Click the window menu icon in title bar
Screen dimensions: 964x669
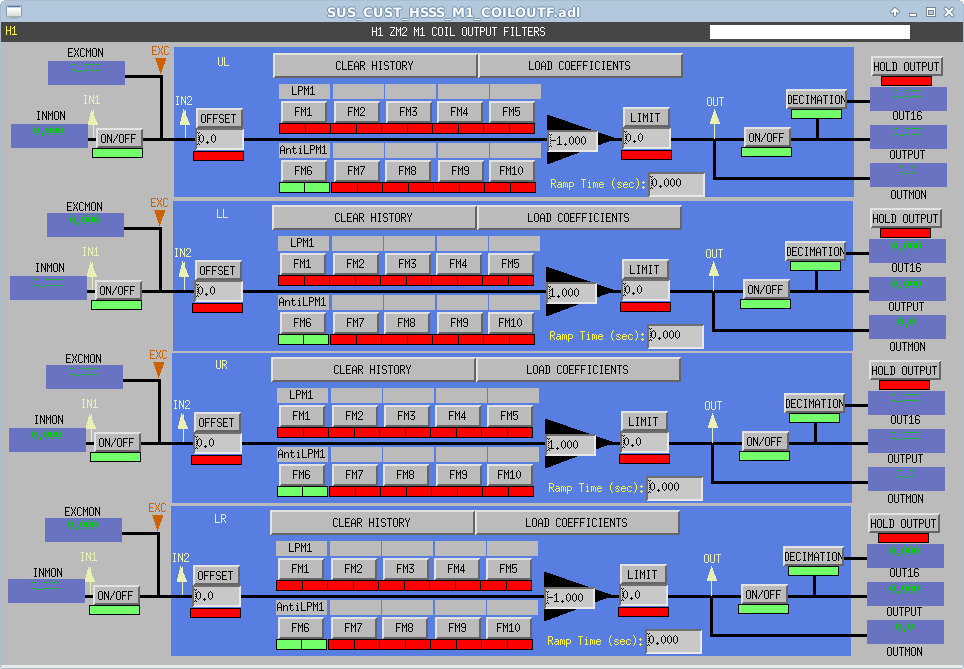(14, 12)
